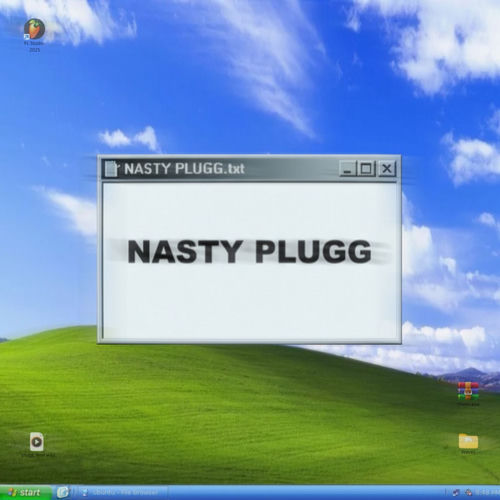Click the Start button
The width and height of the screenshot is (500, 500).
[25, 492]
